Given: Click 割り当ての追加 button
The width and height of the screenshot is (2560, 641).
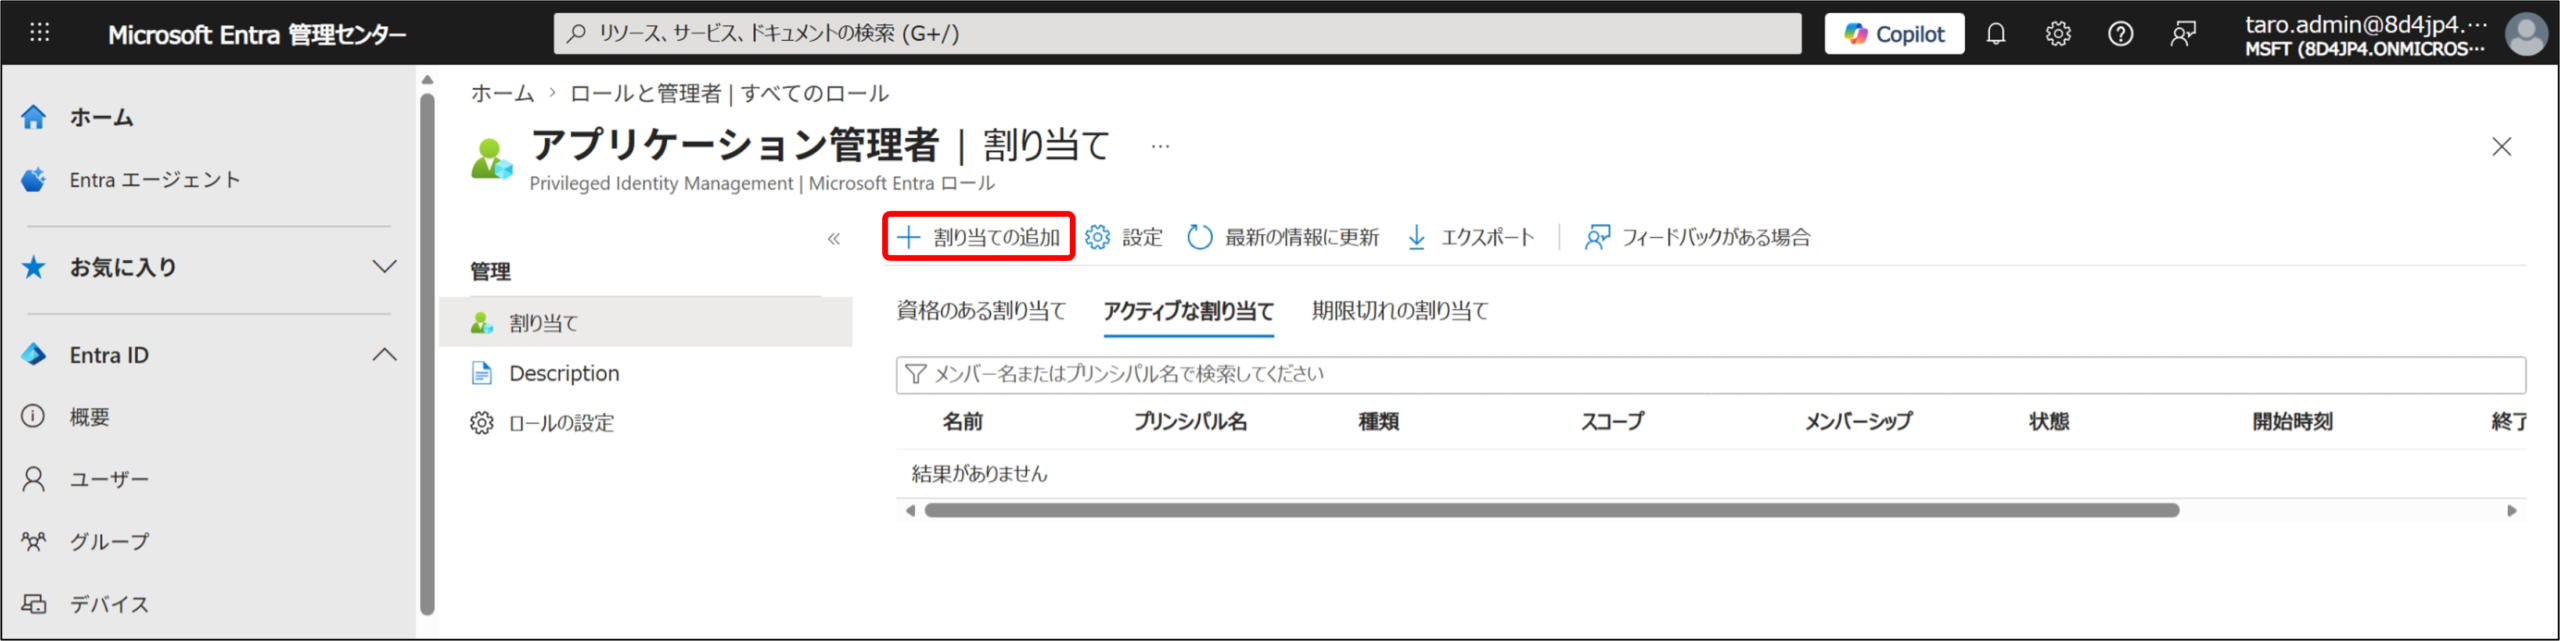Looking at the screenshot, I should click(x=978, y=237).
